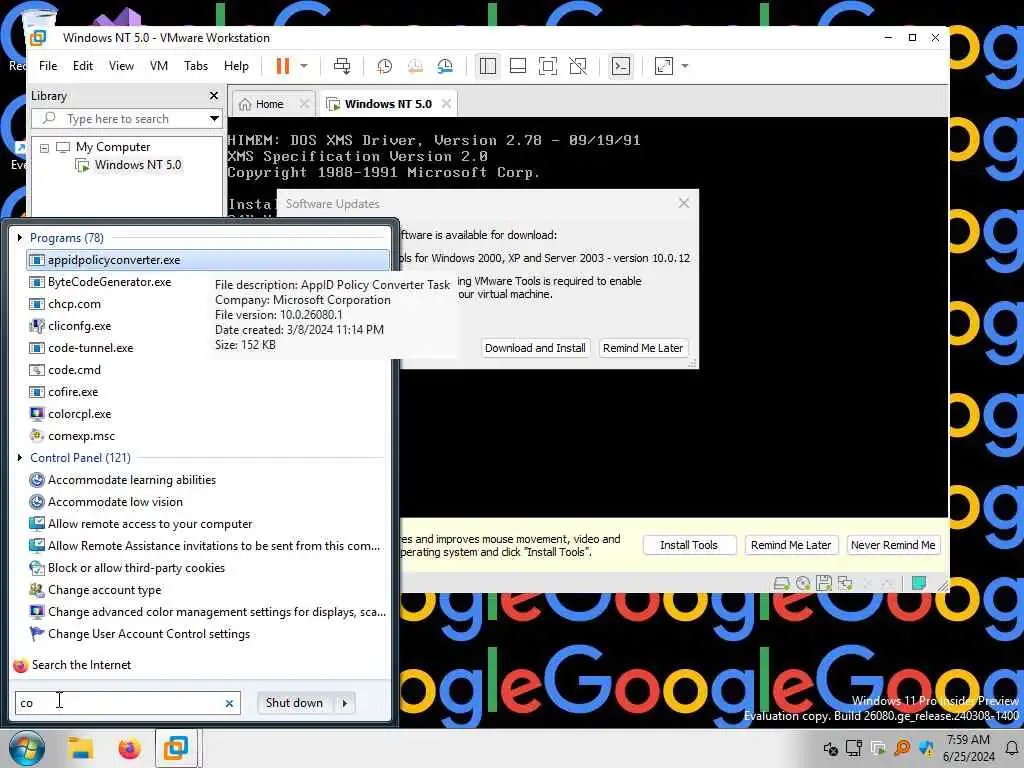1024x768 pixels.
Task: Open chcp.com search result
Action: [208, 304]
